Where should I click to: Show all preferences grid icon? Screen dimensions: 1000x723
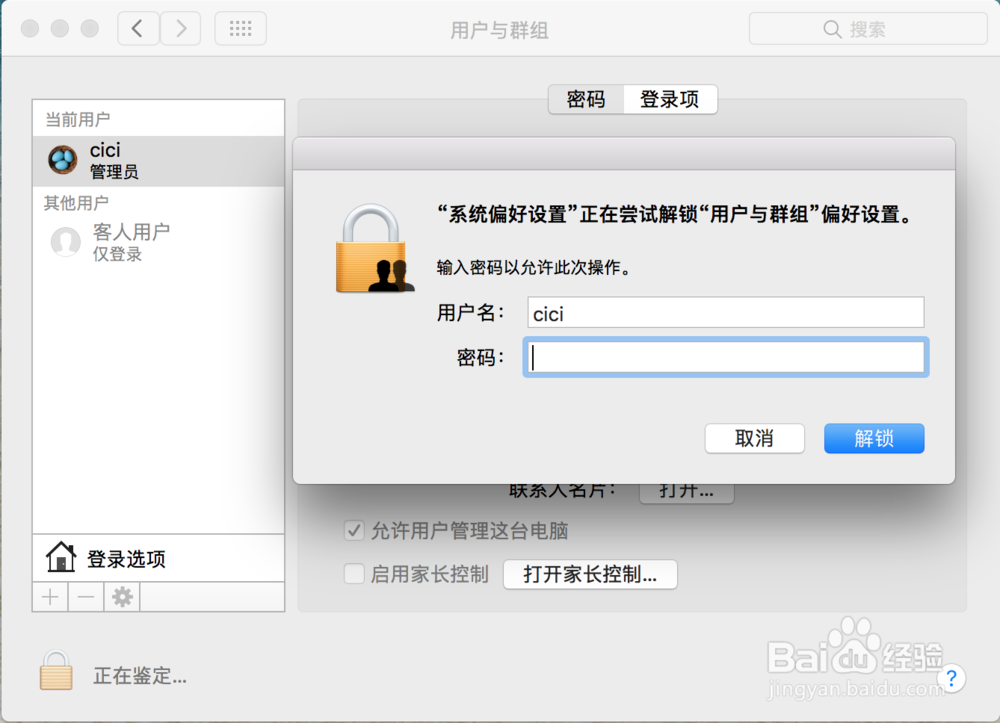pos(240,29)
